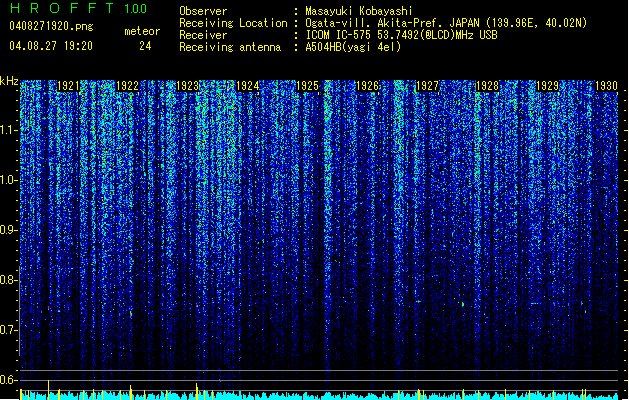
Task: Click the 1.0 kHz axis tick label
Action: (x=9, y=180)
